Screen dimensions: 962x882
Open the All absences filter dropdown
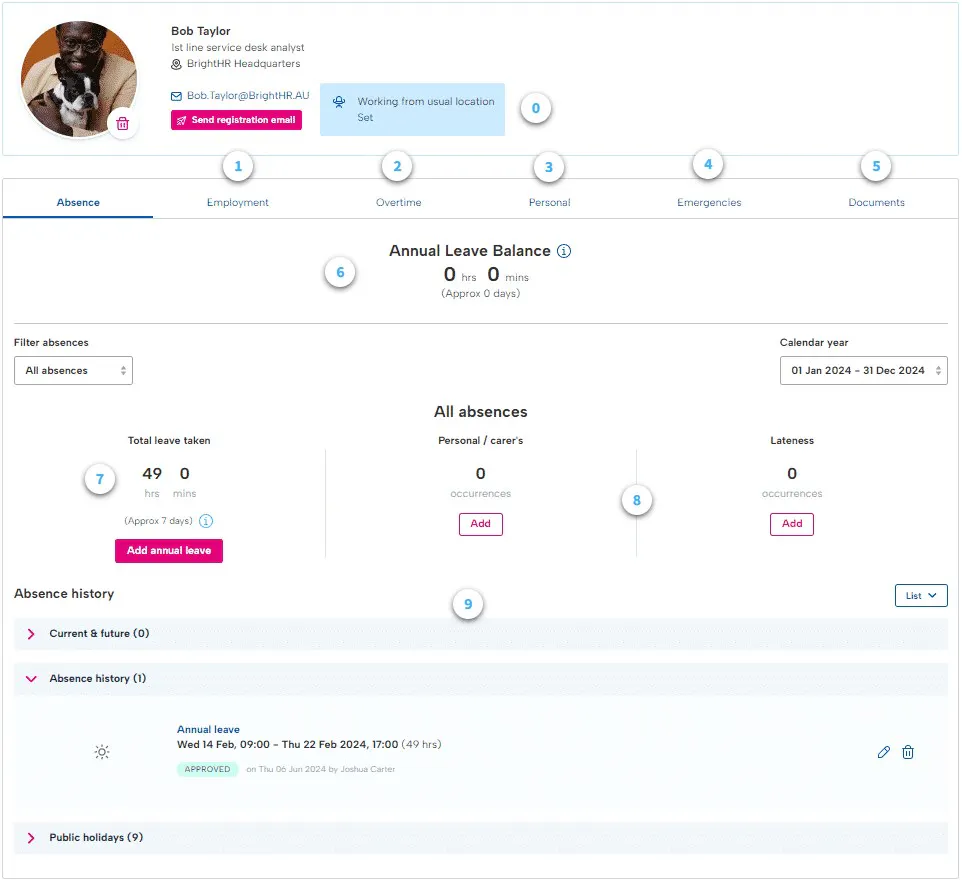point(74,370)
